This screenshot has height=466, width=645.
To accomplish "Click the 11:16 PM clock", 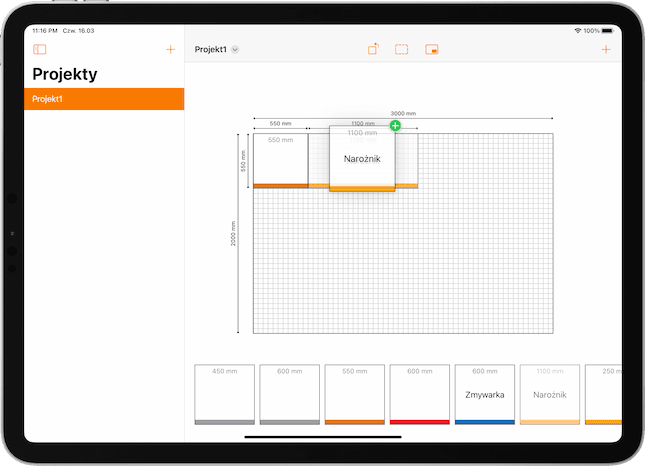I will [45, 31].
